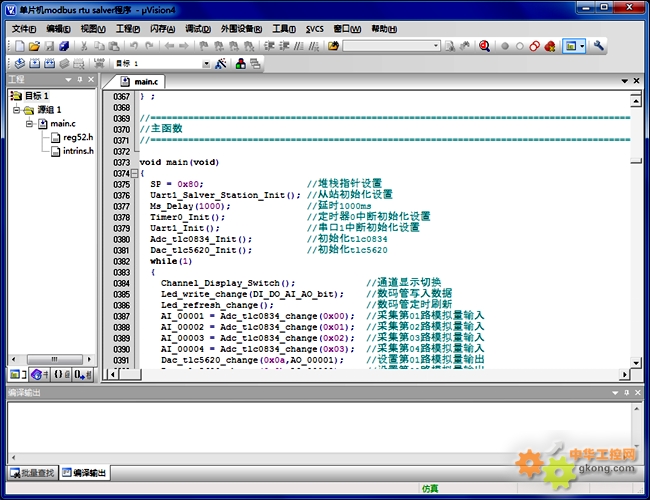The height and width of the screenshot is (500, 650).
Task: Open the find text combo box dropdown
Action: coord(436,46)
